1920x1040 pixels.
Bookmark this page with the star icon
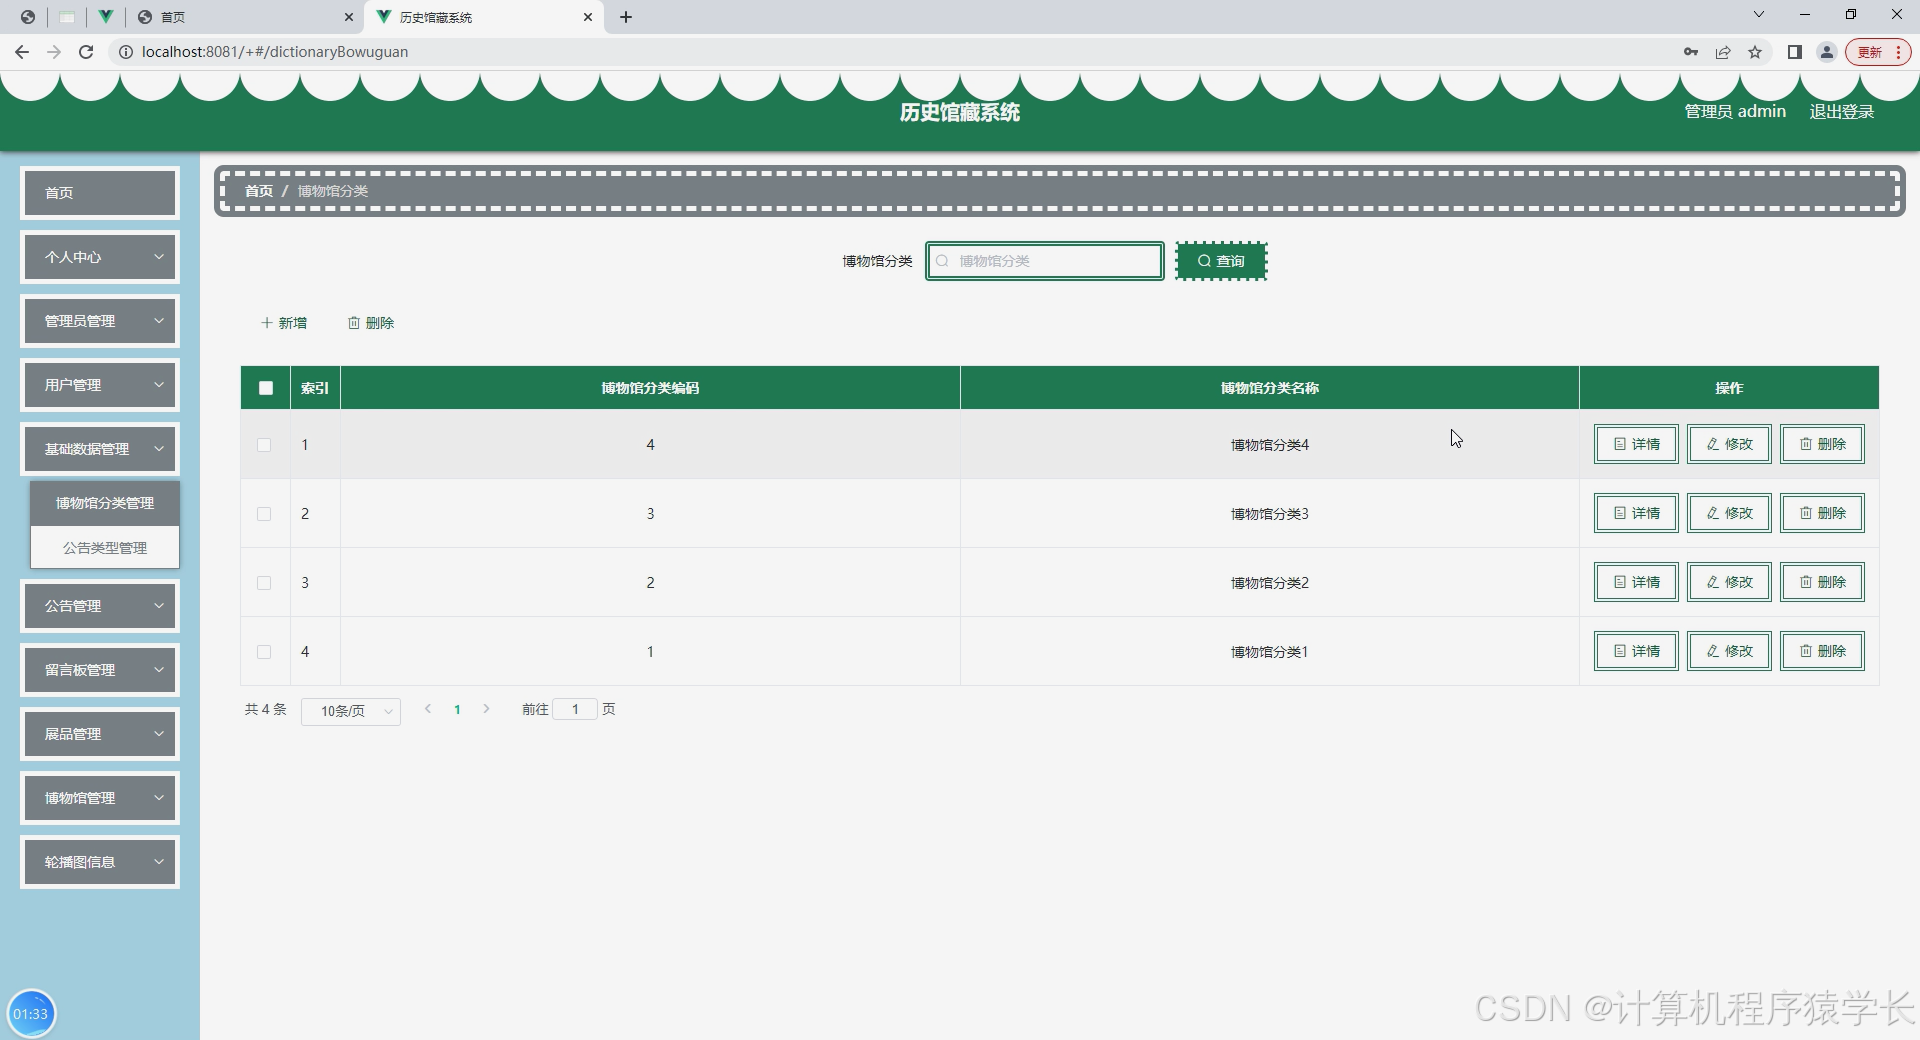[x=1755, y=52]
